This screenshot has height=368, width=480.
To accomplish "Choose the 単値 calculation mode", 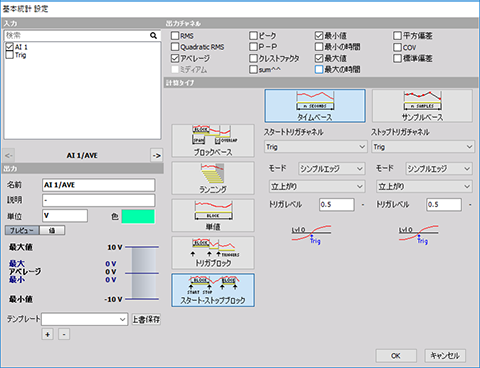I will pos(213,215).
